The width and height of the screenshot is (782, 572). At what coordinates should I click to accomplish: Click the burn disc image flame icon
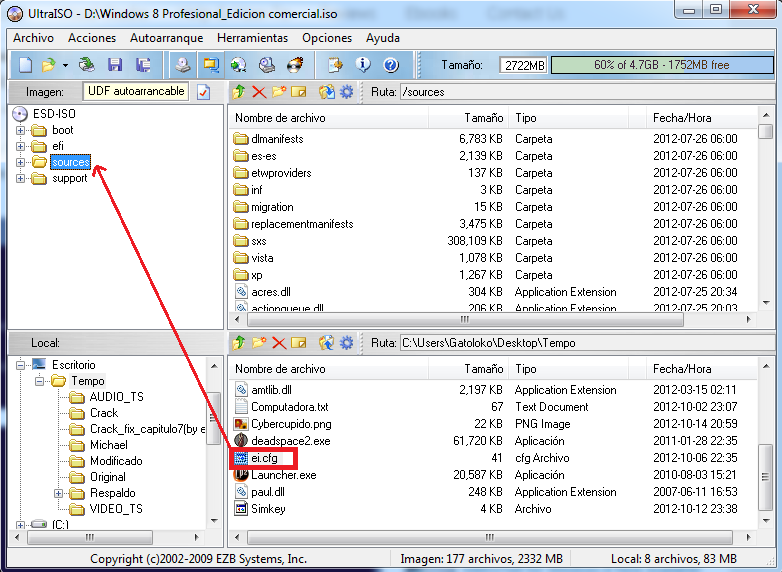point(295,65)
